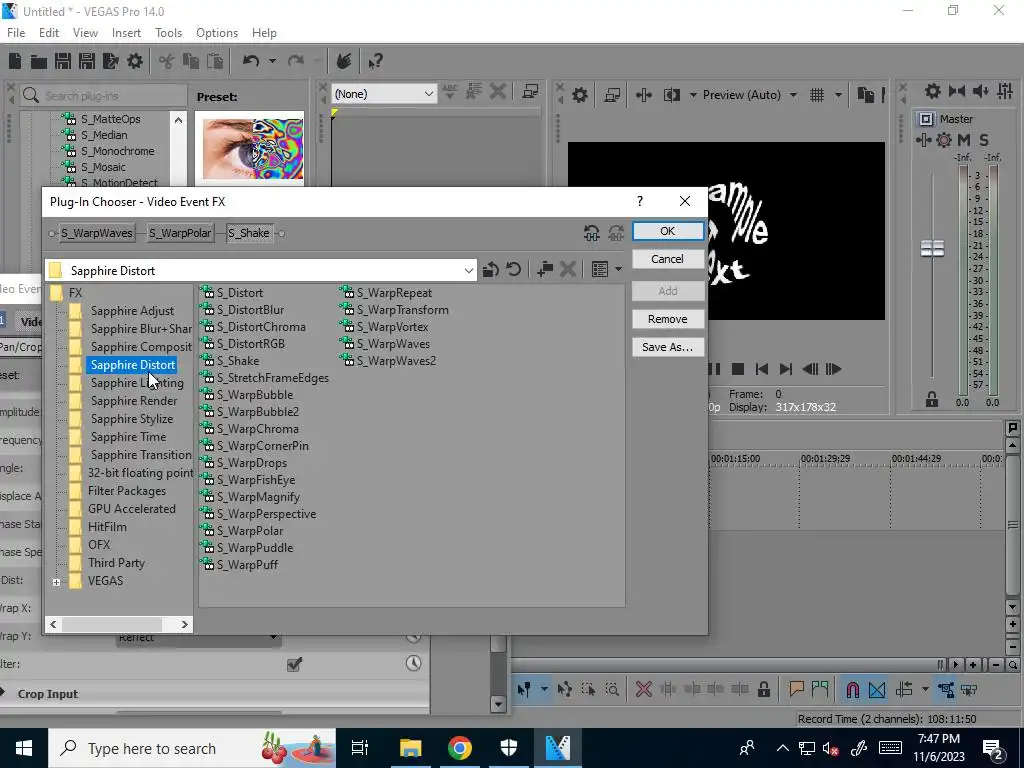Click new folder icon in Plug-In Chooser
Viewport: 1024px width, 768px height.
(x=545, y=269)
